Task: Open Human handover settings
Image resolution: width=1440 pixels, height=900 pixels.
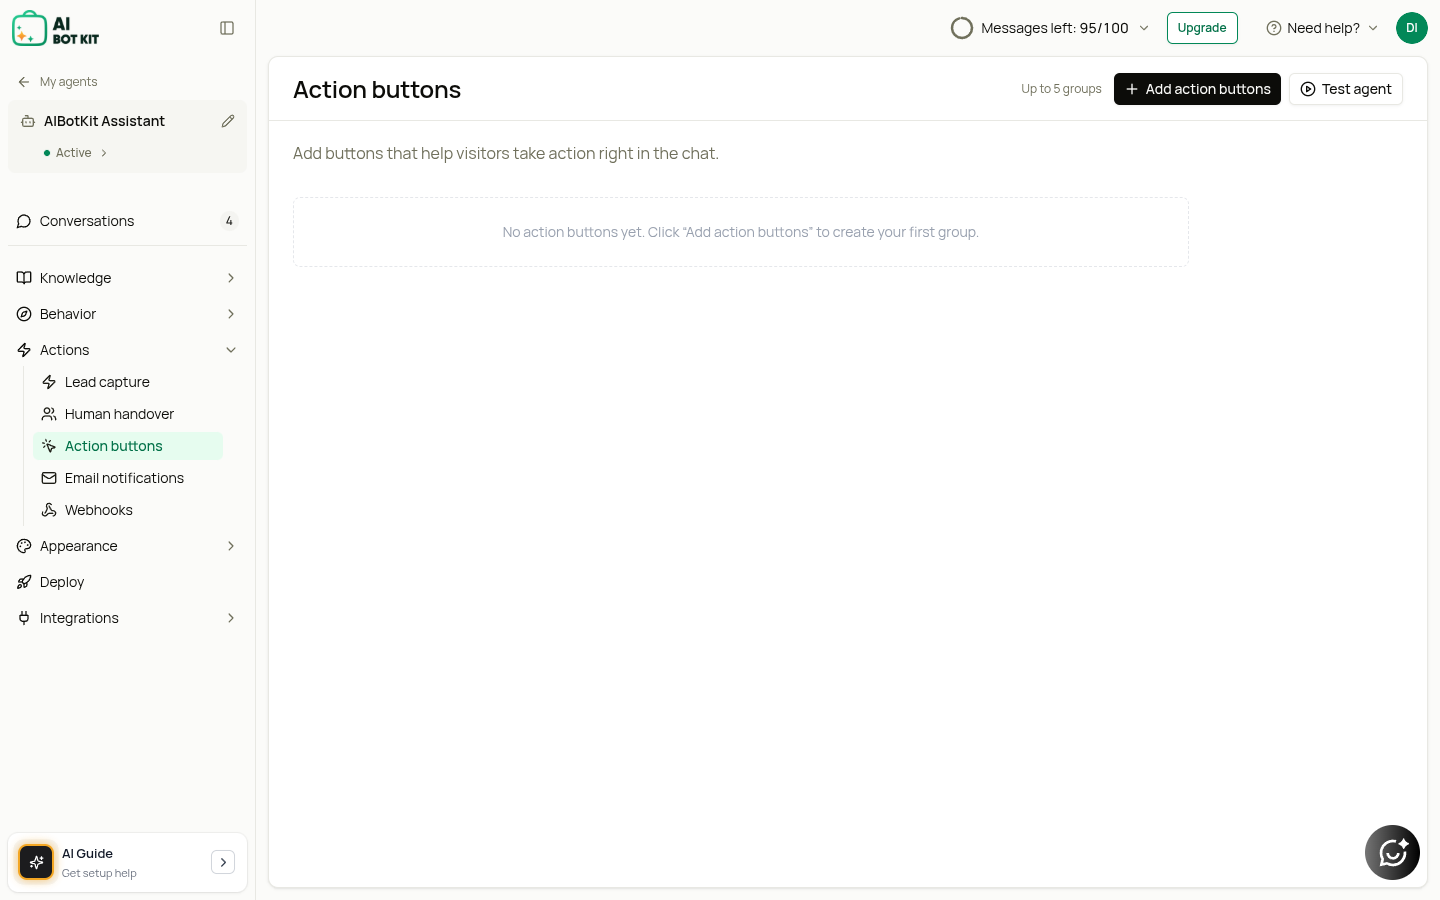Action: (x=128, y=414)
